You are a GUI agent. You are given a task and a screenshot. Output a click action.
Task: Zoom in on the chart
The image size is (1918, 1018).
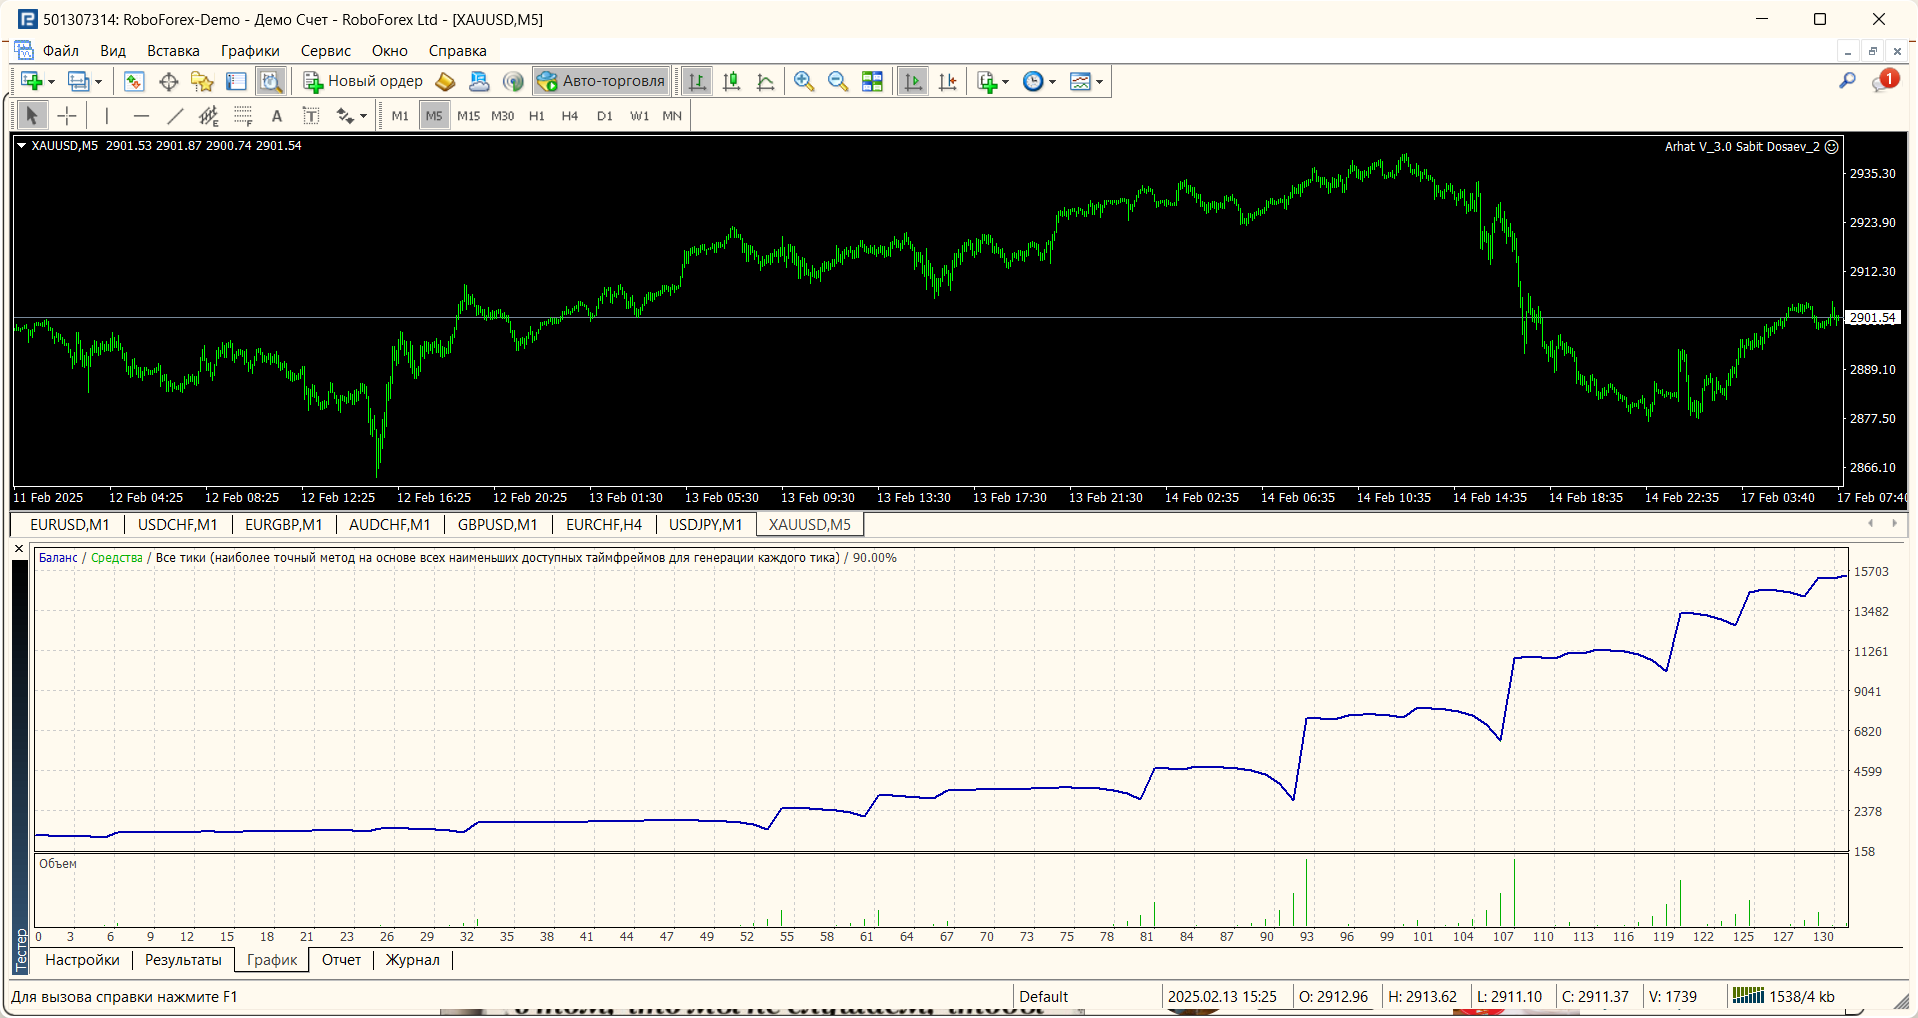pos(804,81)
